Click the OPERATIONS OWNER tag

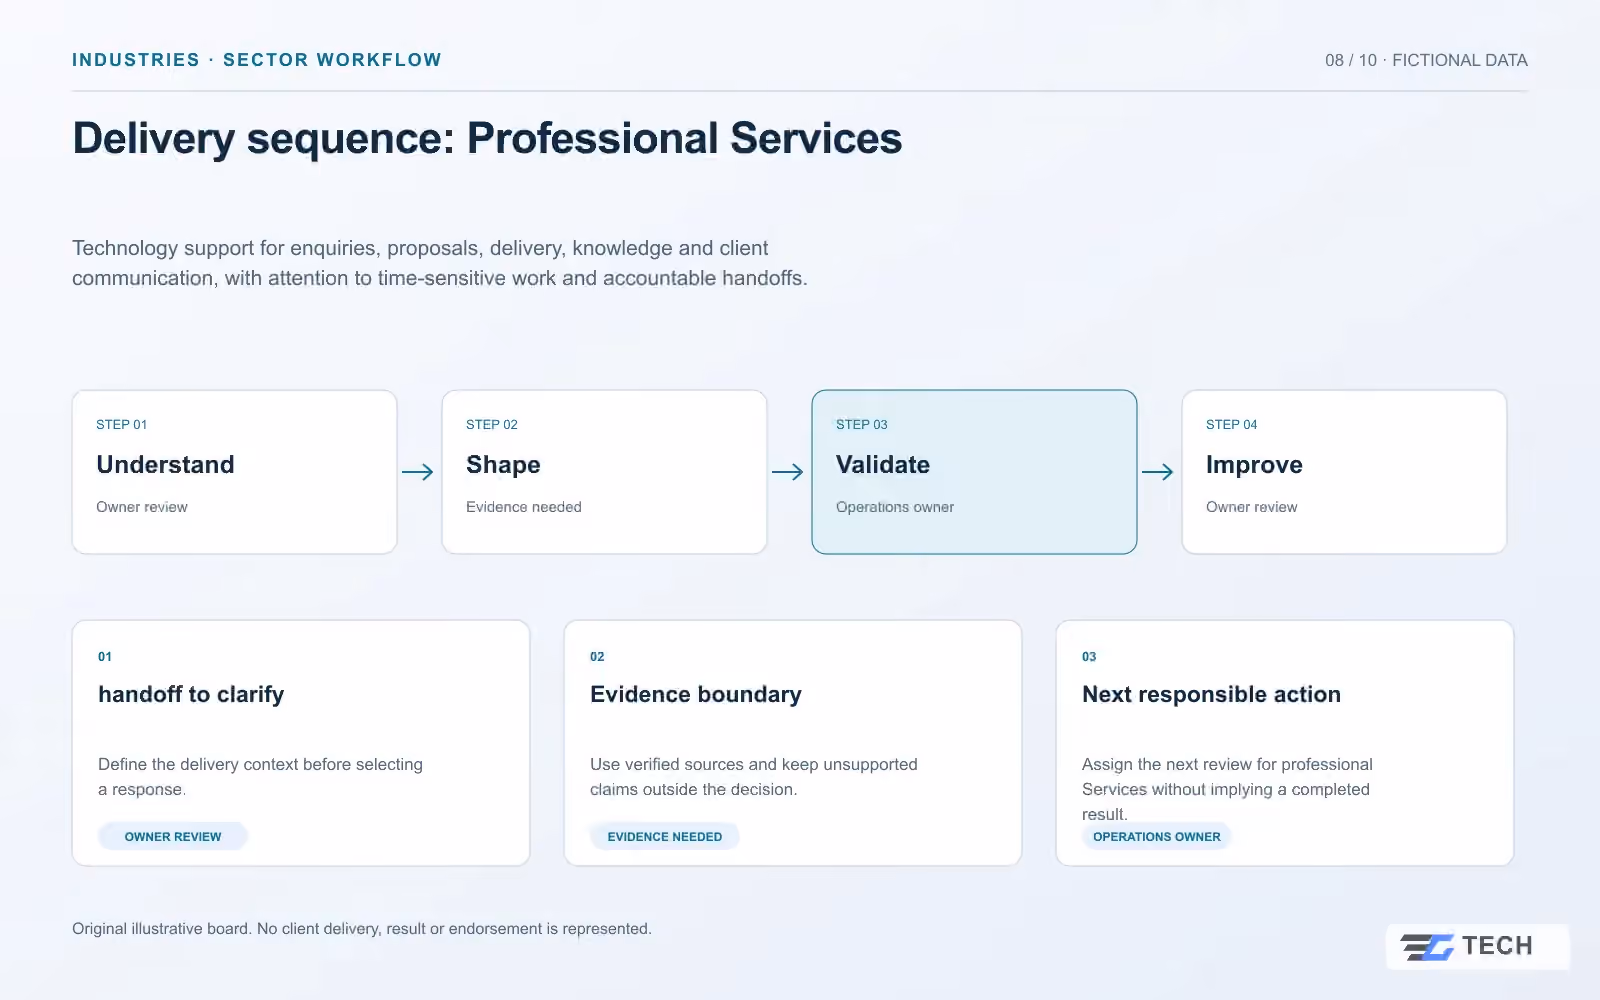click(1157, 836)
